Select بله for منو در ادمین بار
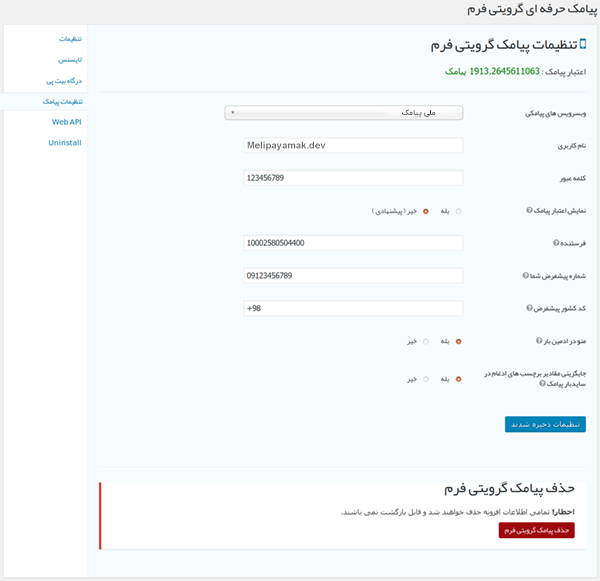The width and height of the screenshot is (600, 581). (x=458, y=341)
